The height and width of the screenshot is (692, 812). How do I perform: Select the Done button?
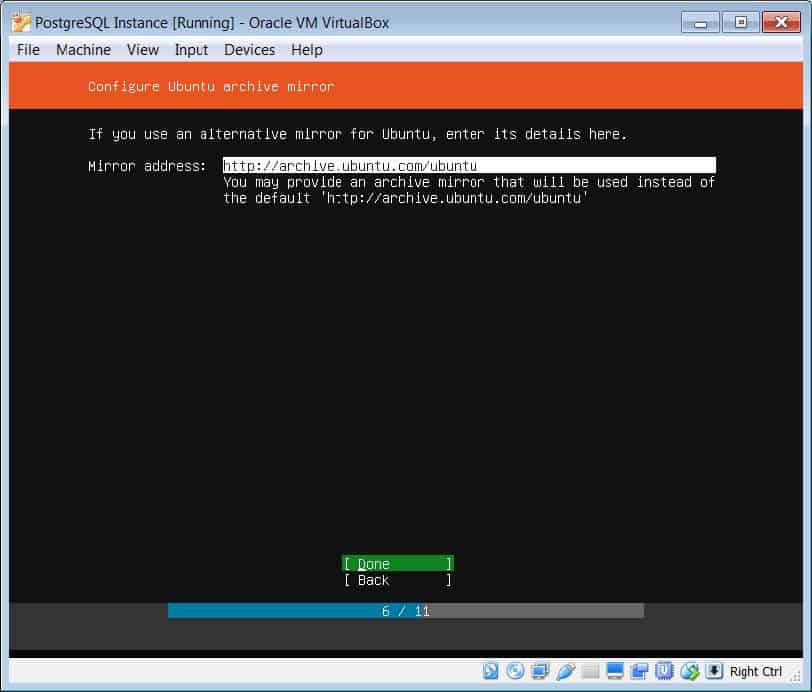click(398, 564)
